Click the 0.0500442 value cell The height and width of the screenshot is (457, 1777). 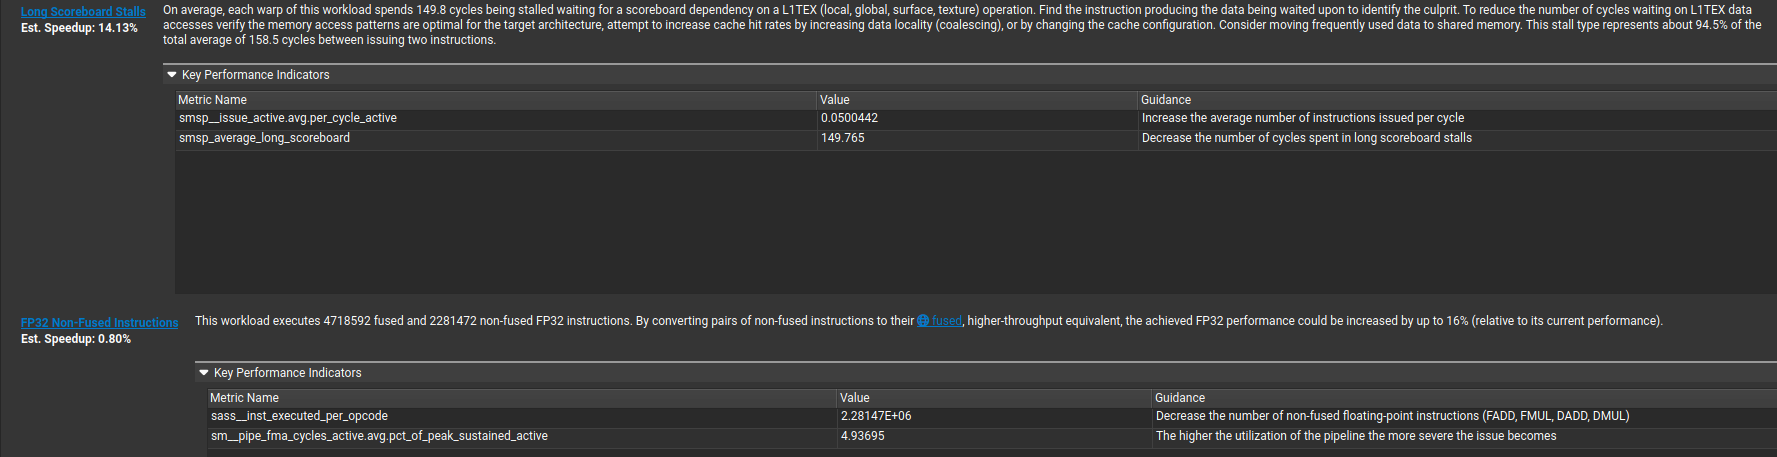(849, 118)
